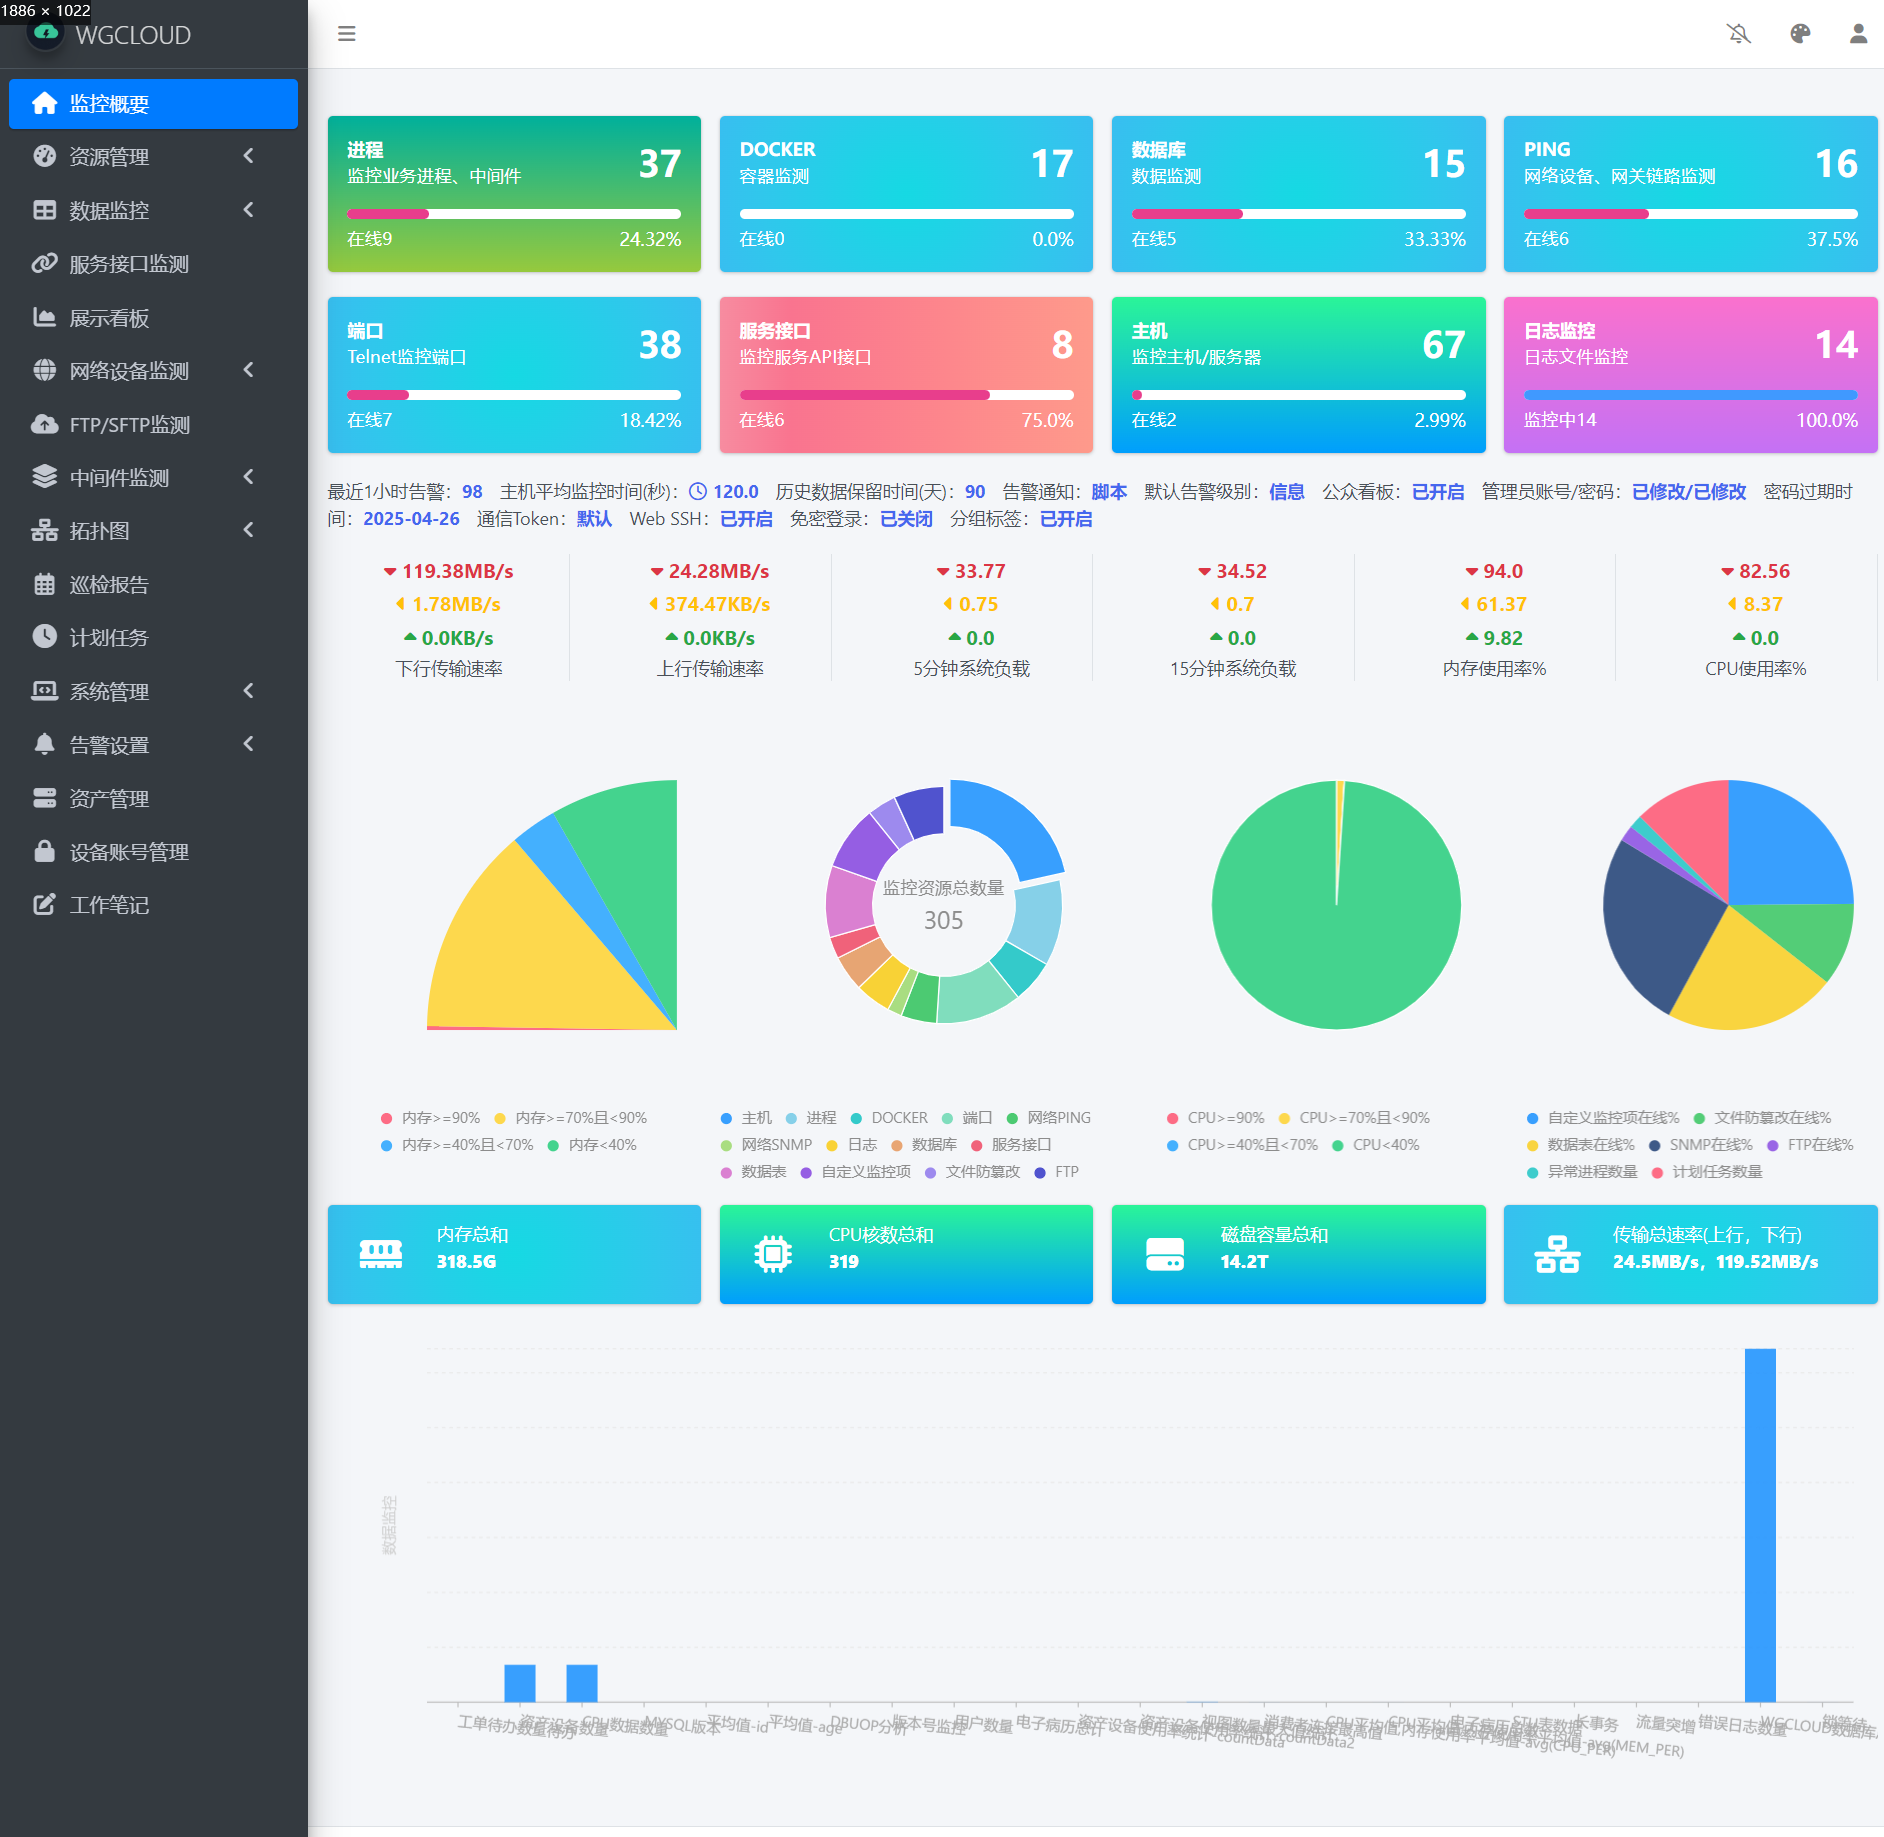The width and height of the screenshot is (1884, 1837).
Task: Click the chart icon for 展示看板
Action: [44, 317]
